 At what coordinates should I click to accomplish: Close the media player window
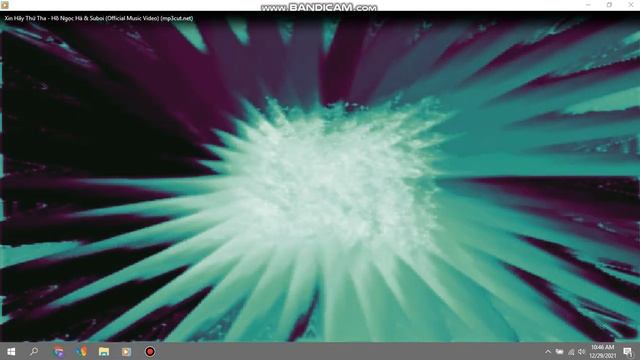pyautogui.click(x=630, y=5)
